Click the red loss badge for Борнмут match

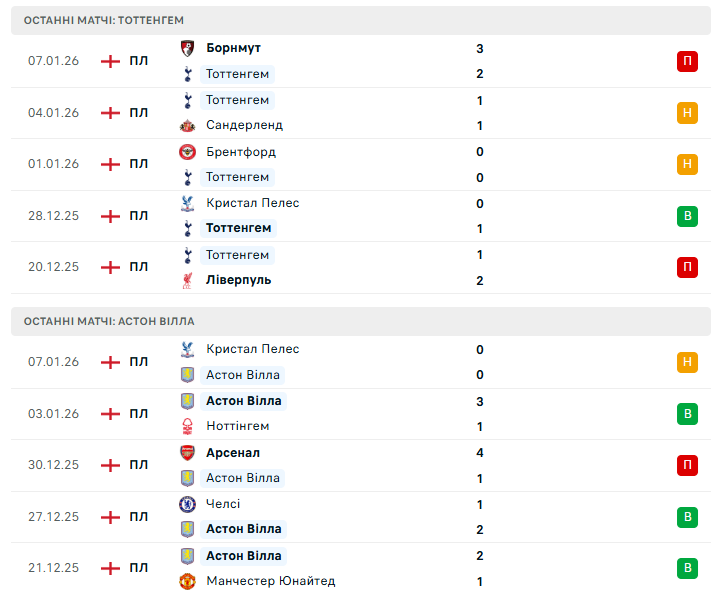tap(687, 61)
